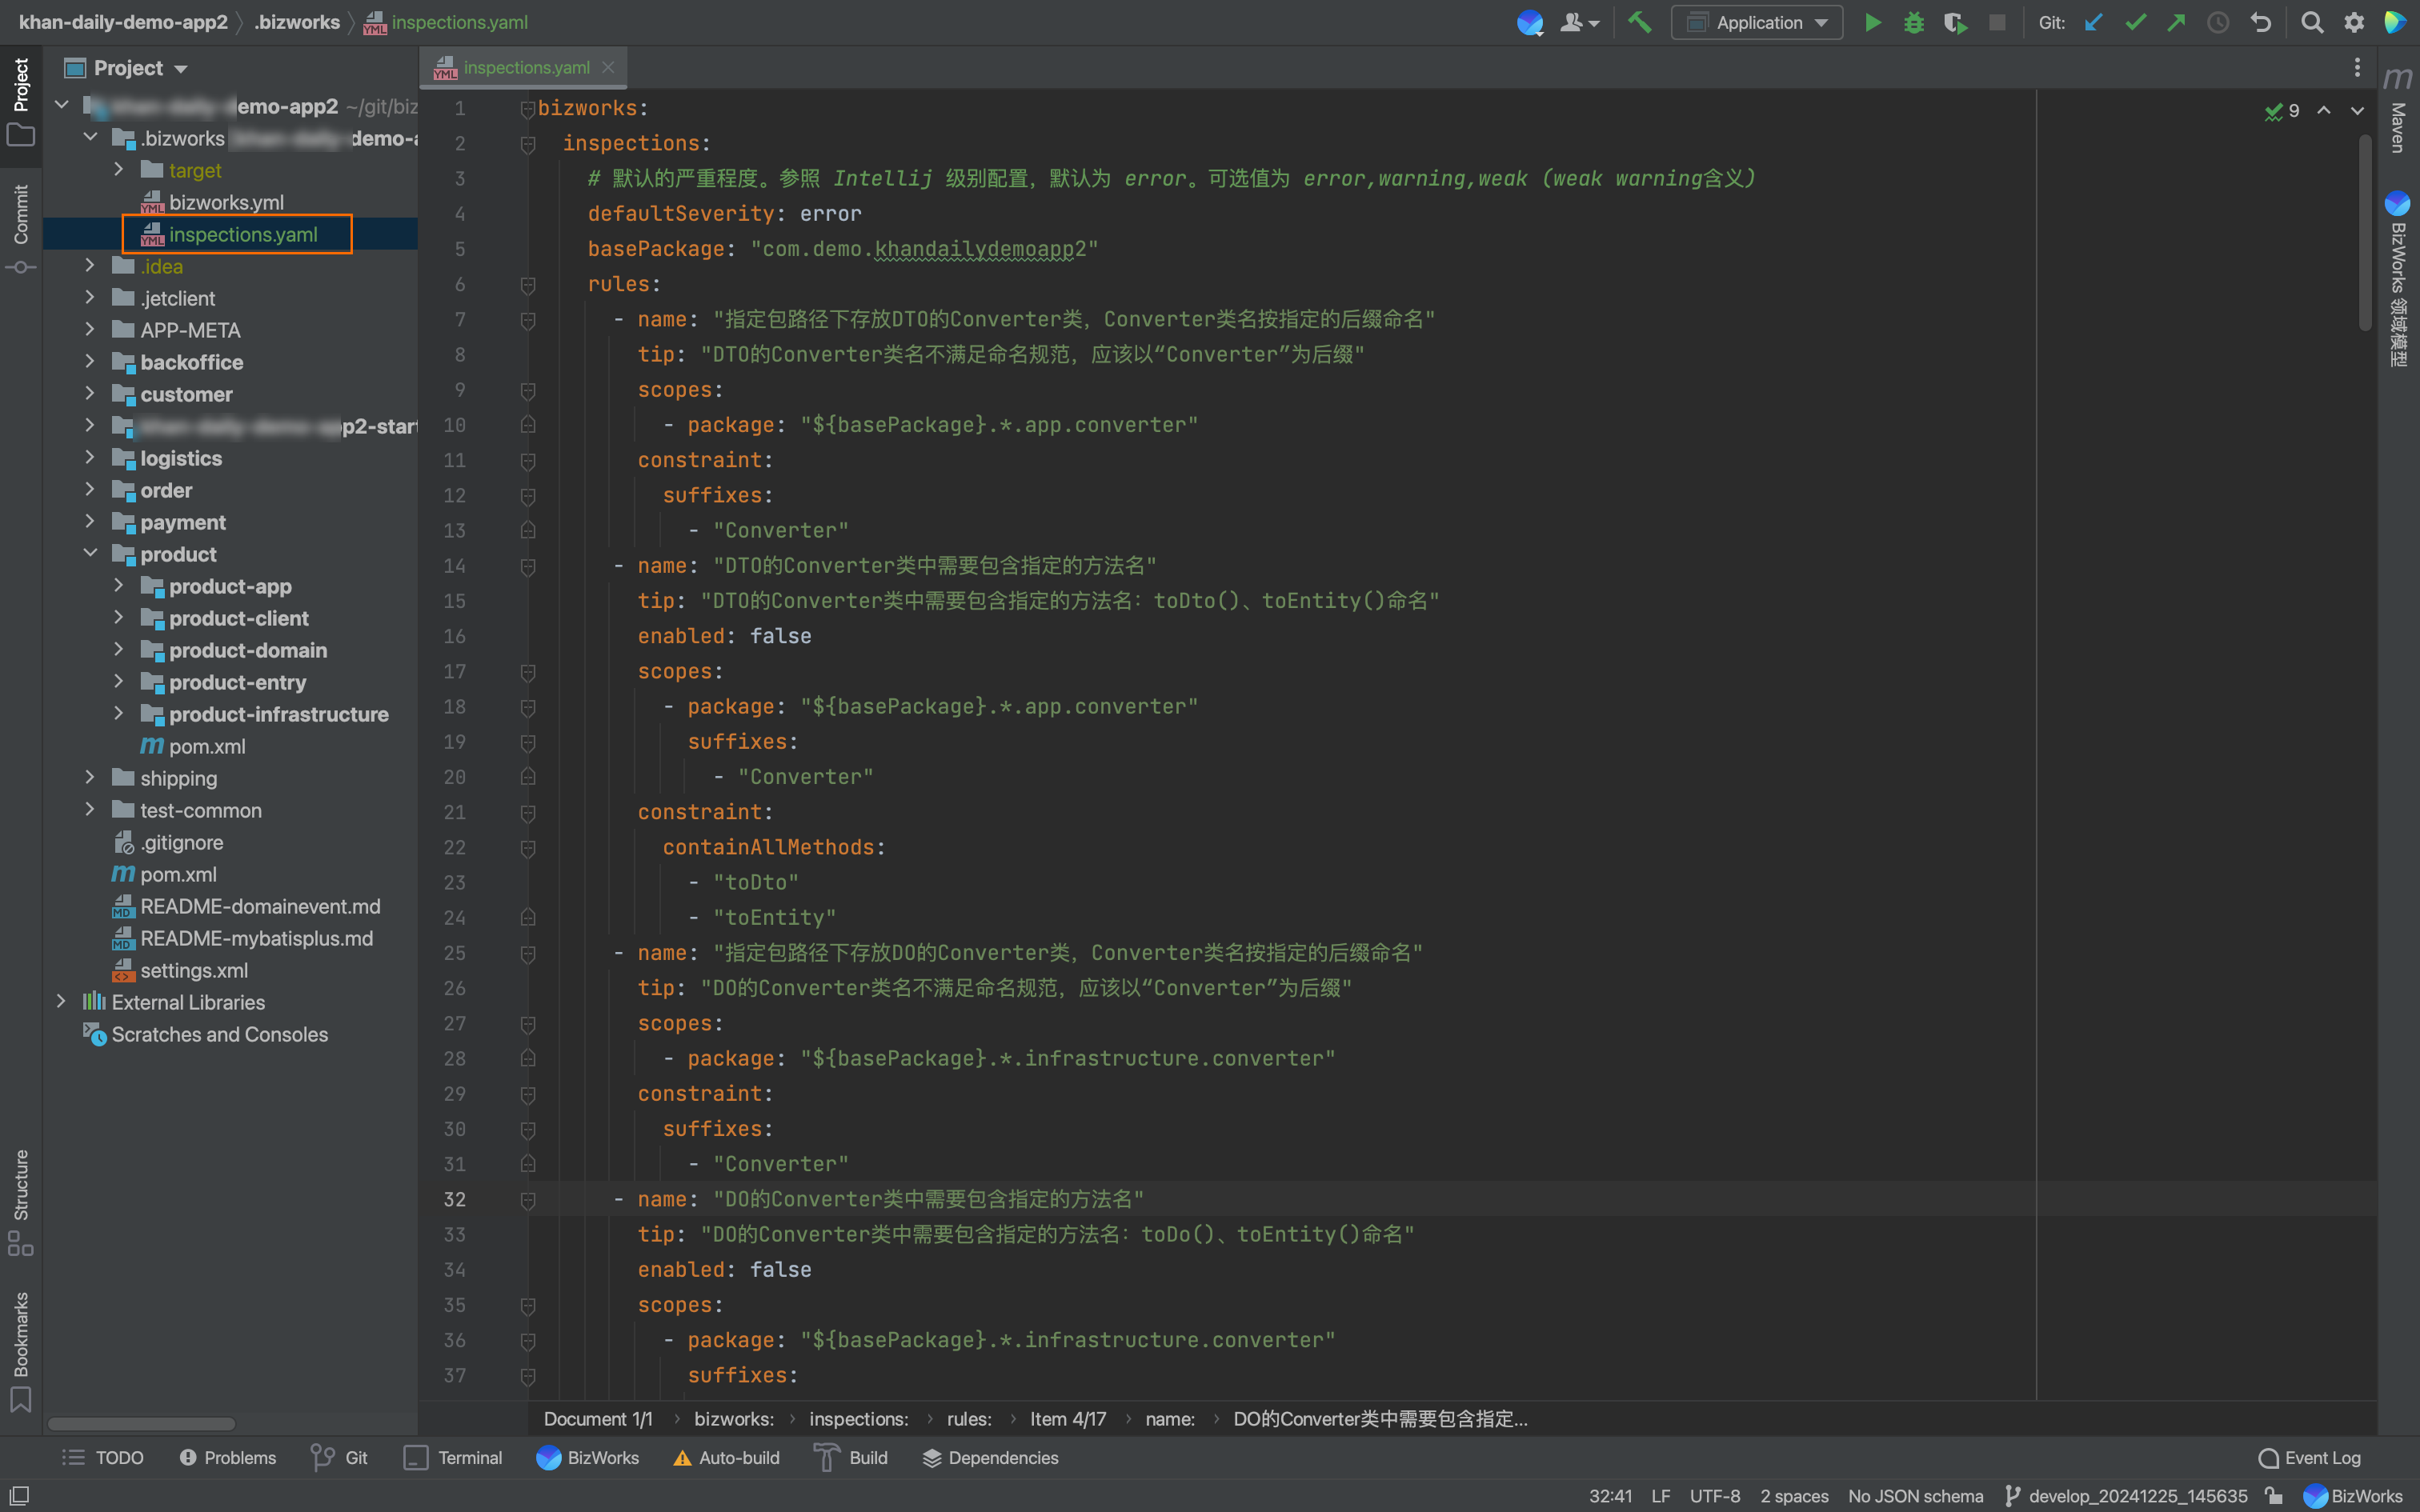Click the inspections widget showing 9

(x=2282, y=110)
